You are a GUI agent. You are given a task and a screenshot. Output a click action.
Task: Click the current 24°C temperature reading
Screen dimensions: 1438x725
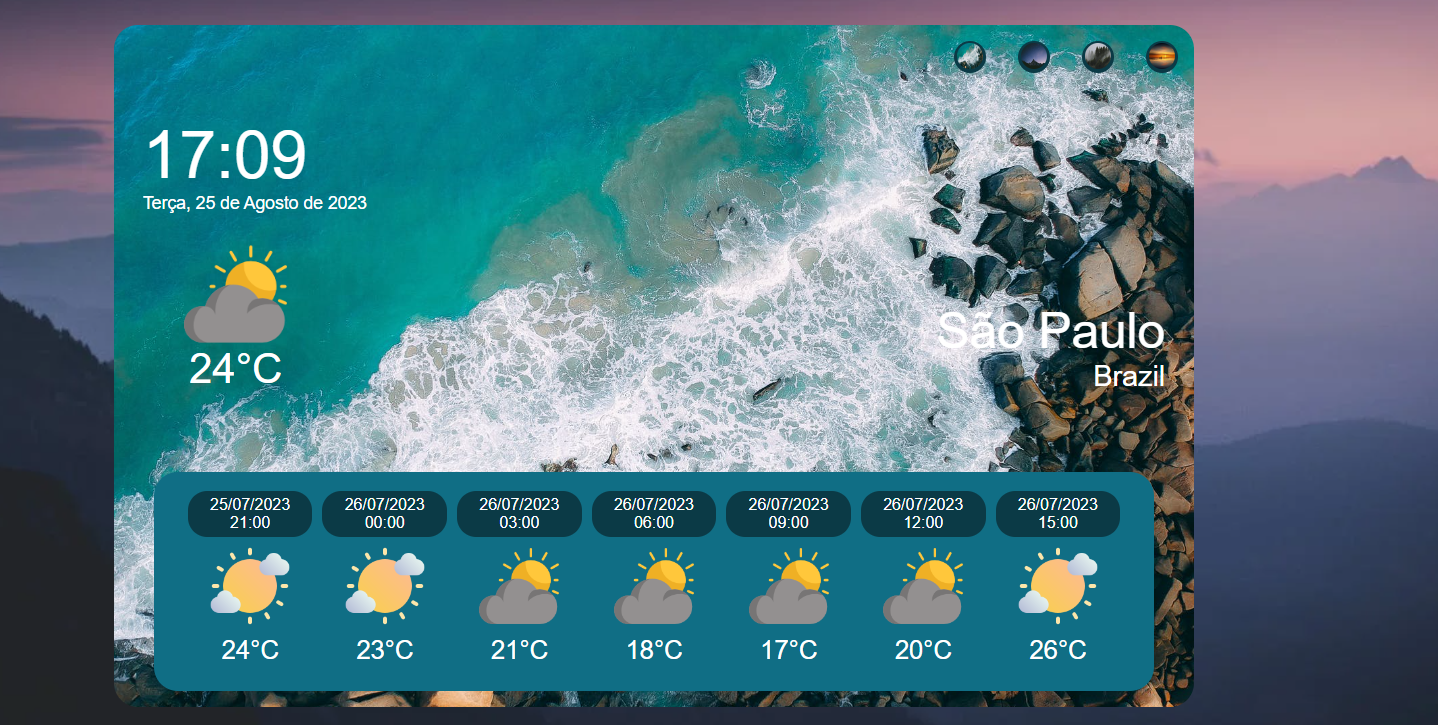pyautogui.click(x=235, y=370)
